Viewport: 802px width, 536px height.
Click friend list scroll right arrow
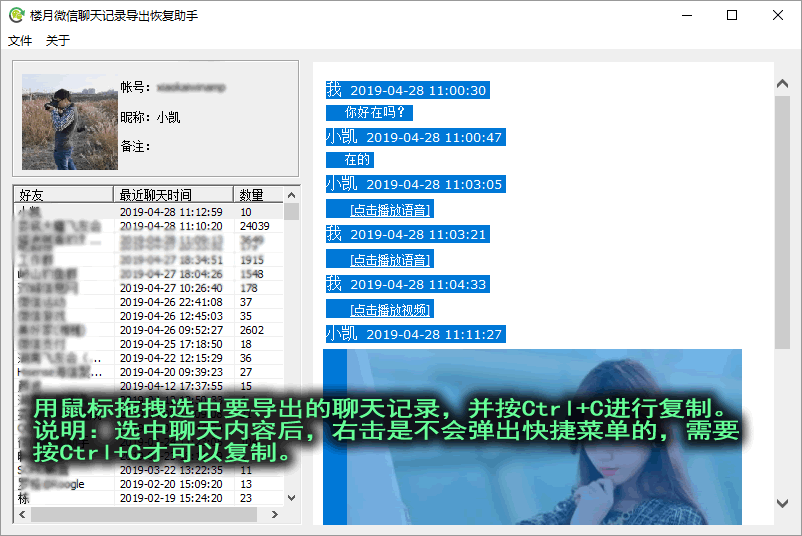[275, 515]
